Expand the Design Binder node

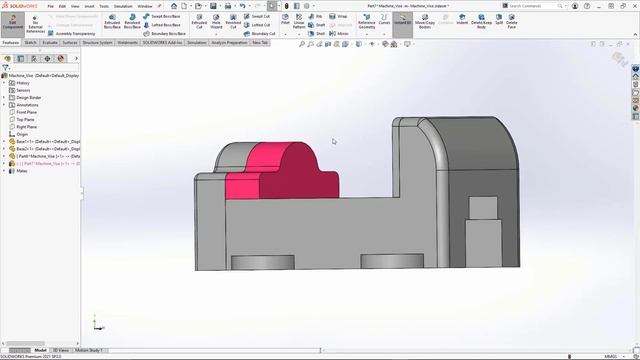click(4, 98)
